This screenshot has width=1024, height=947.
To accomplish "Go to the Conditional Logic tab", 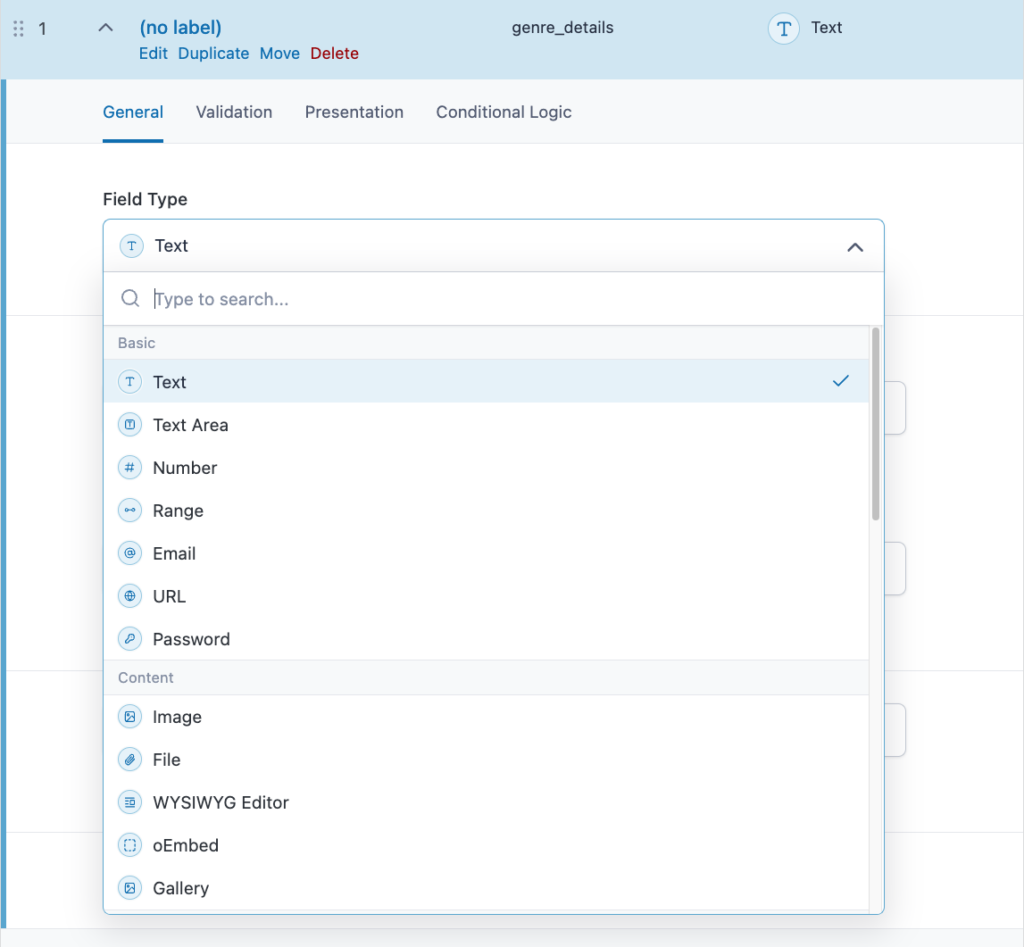I will 503,112.
